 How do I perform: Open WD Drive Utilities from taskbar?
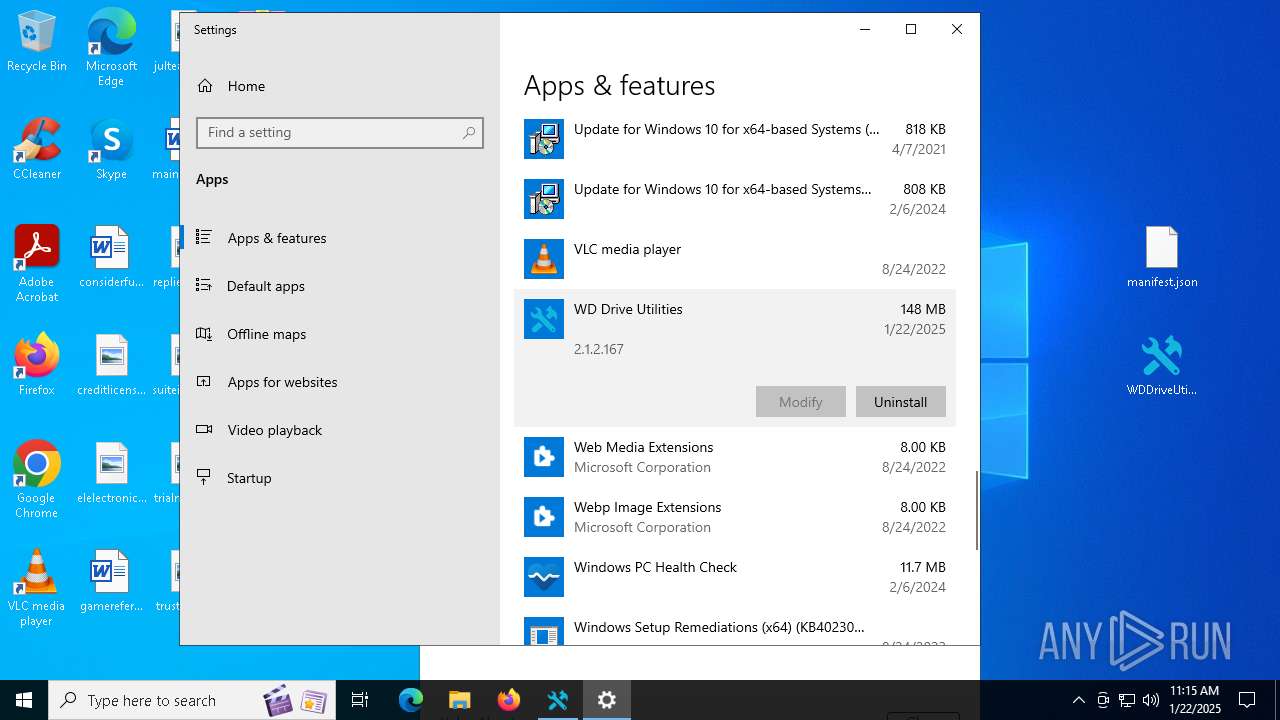pyautogui.click(x=558, y=700)
